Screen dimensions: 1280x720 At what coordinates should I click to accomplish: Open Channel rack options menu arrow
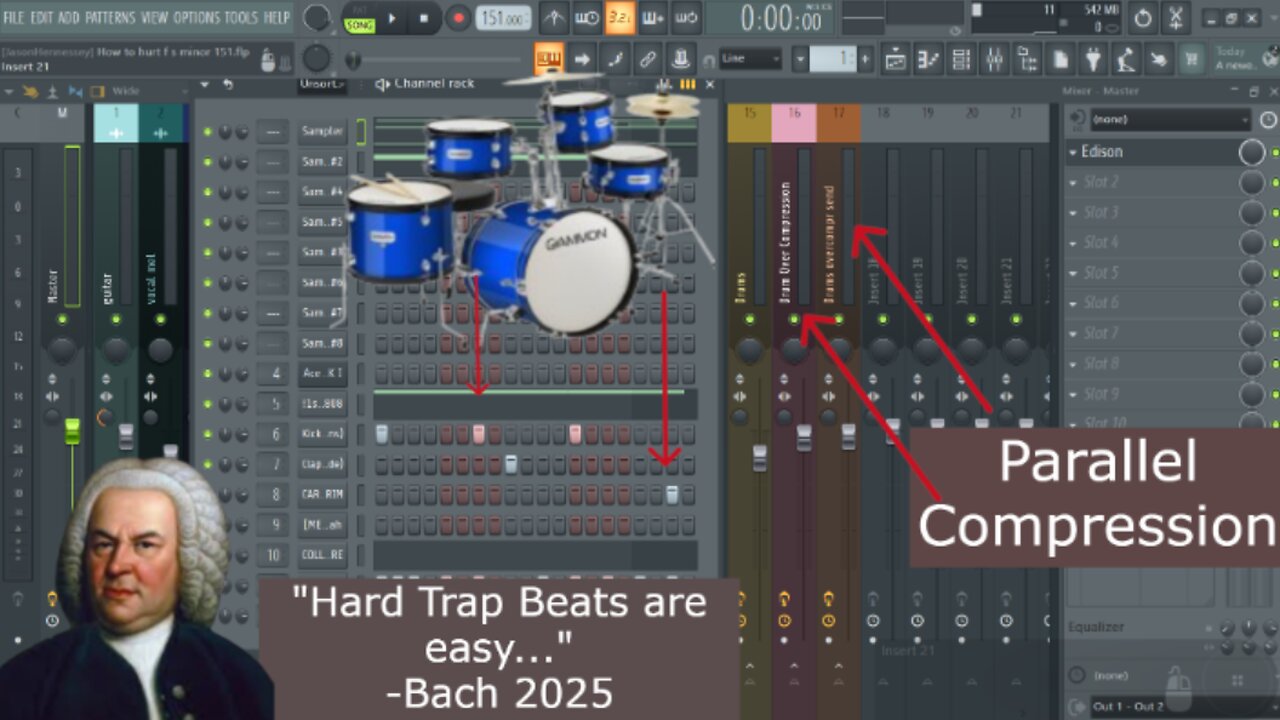(x=207, y=84)
